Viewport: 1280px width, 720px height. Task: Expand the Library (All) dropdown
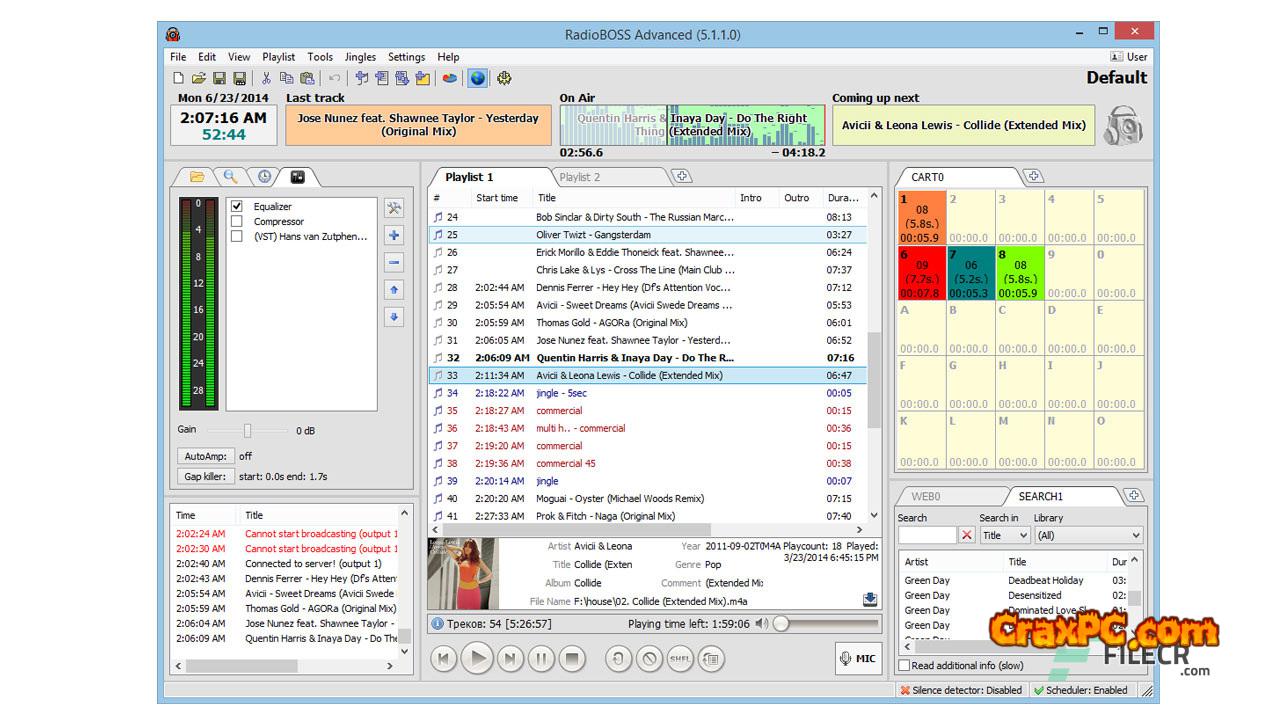pyautogui.click(x=1088, y=536)
